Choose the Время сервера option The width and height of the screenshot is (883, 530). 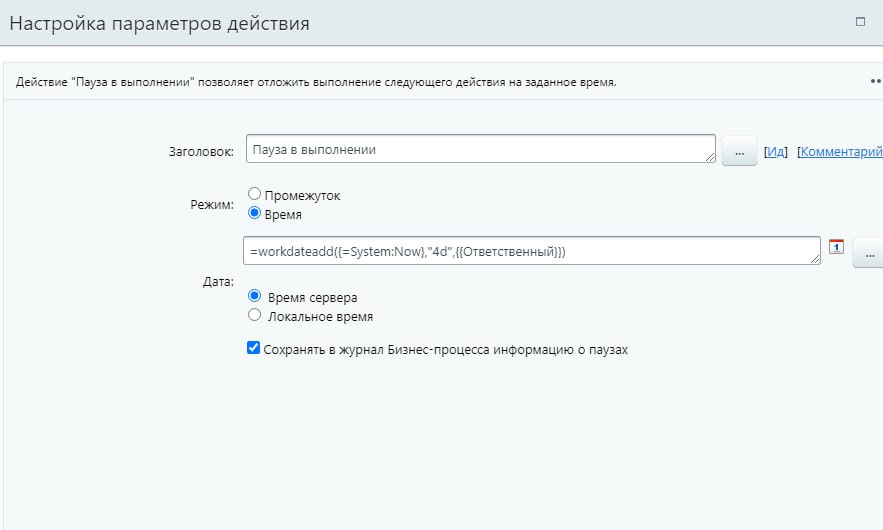tap(254, 297)
